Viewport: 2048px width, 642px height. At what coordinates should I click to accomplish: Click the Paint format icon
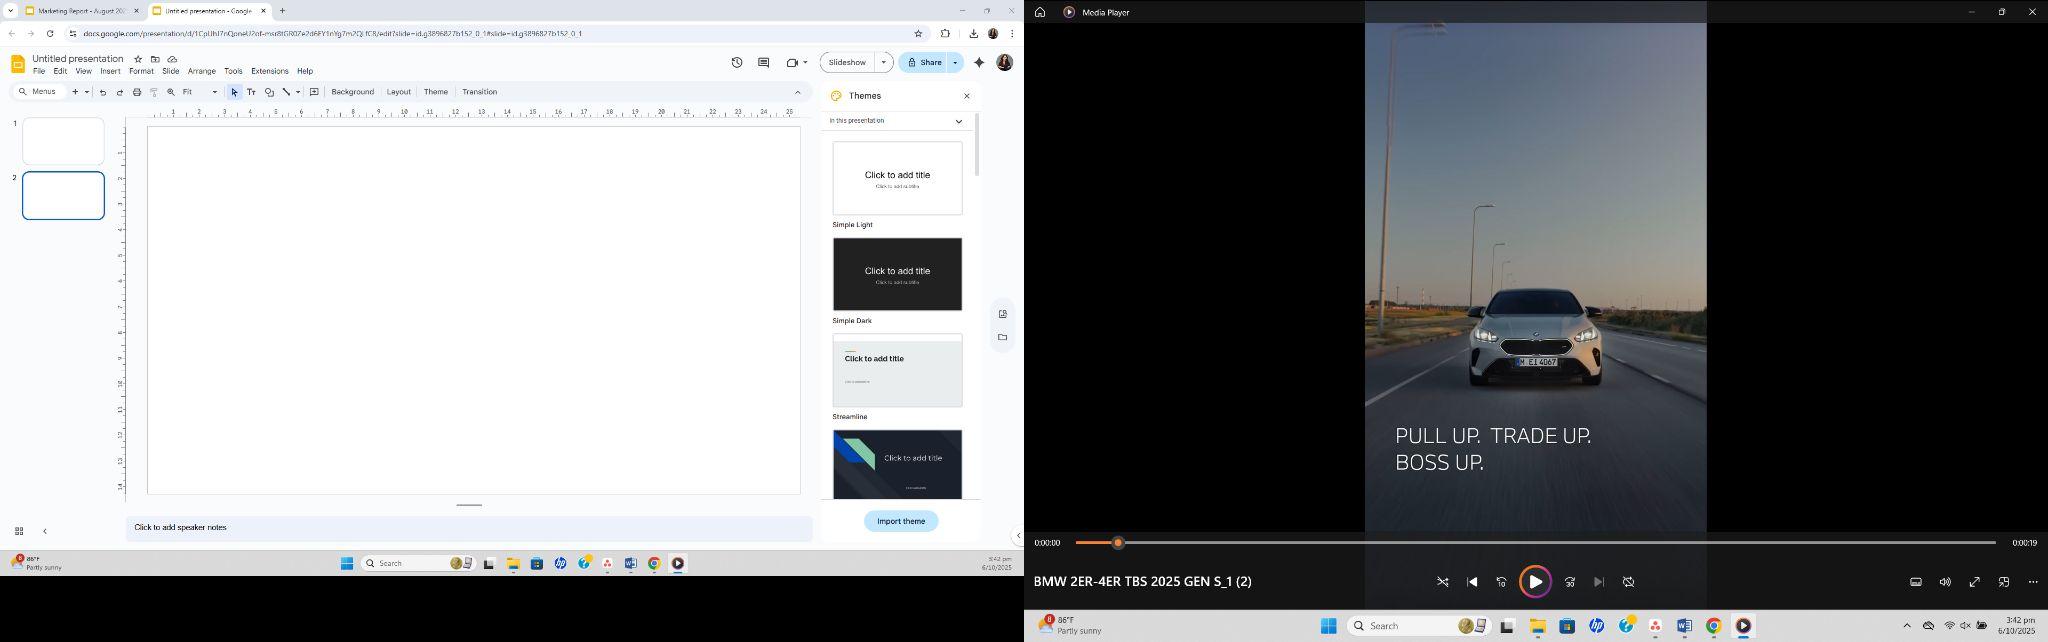154,92
